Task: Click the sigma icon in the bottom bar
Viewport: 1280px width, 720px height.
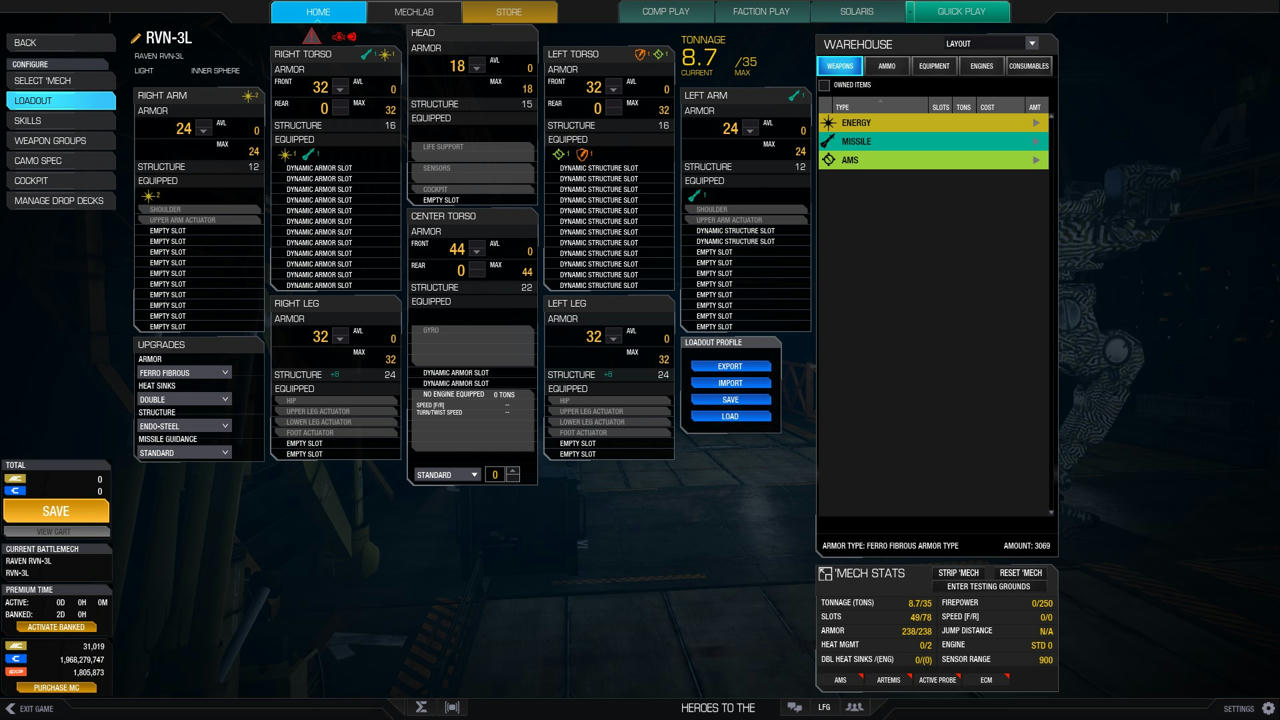Action: pyautogui.click(x=422, y=707)
